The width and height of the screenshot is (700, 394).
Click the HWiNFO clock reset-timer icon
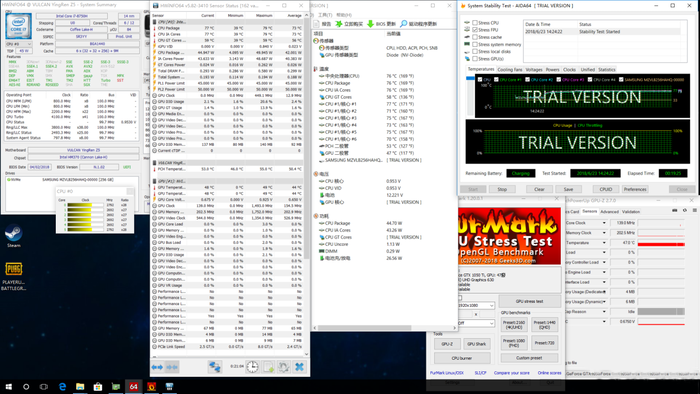[252, 367]
